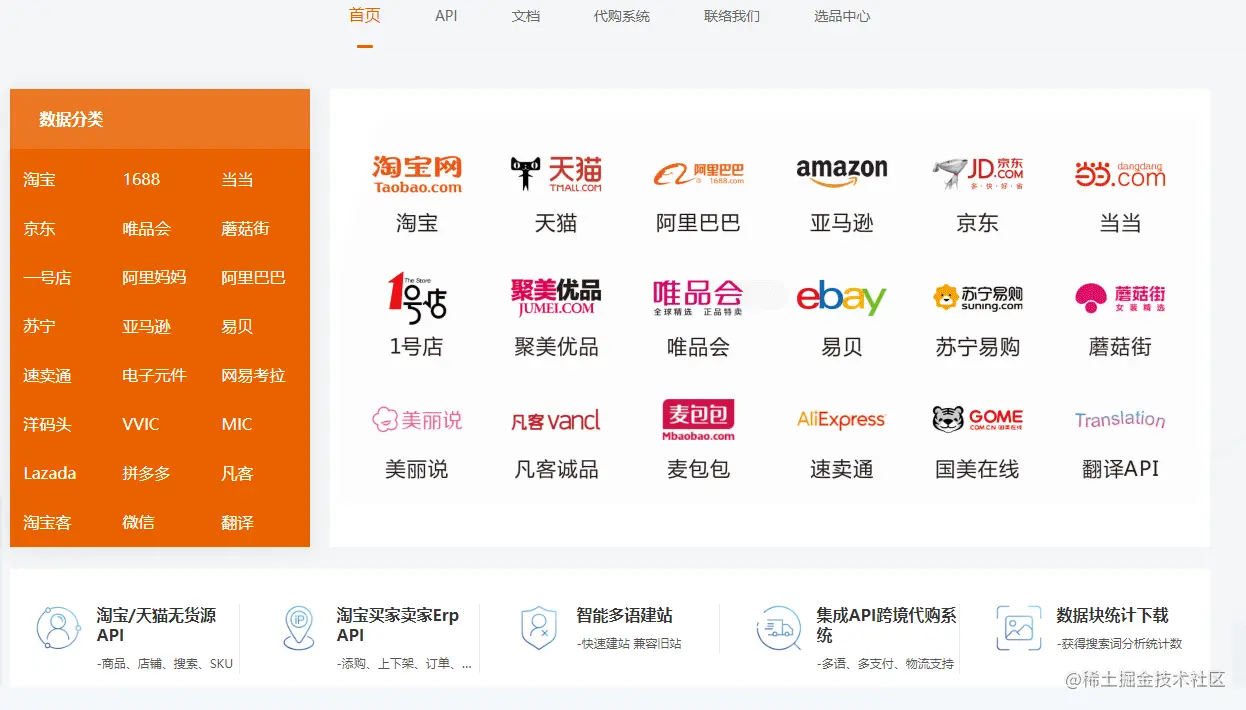Select the shield icon beside 智能多语建站
1246x710 pixels.
click(538, 628)
